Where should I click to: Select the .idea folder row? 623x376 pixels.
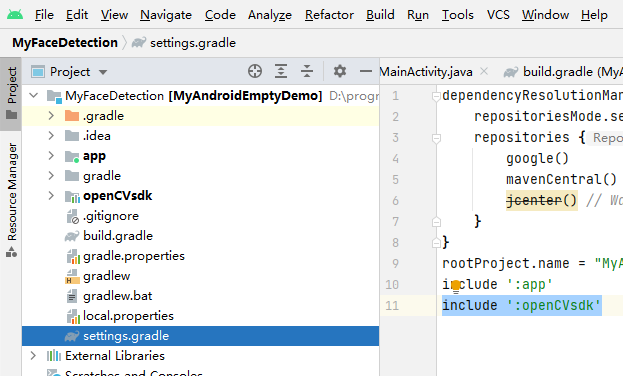201,136
